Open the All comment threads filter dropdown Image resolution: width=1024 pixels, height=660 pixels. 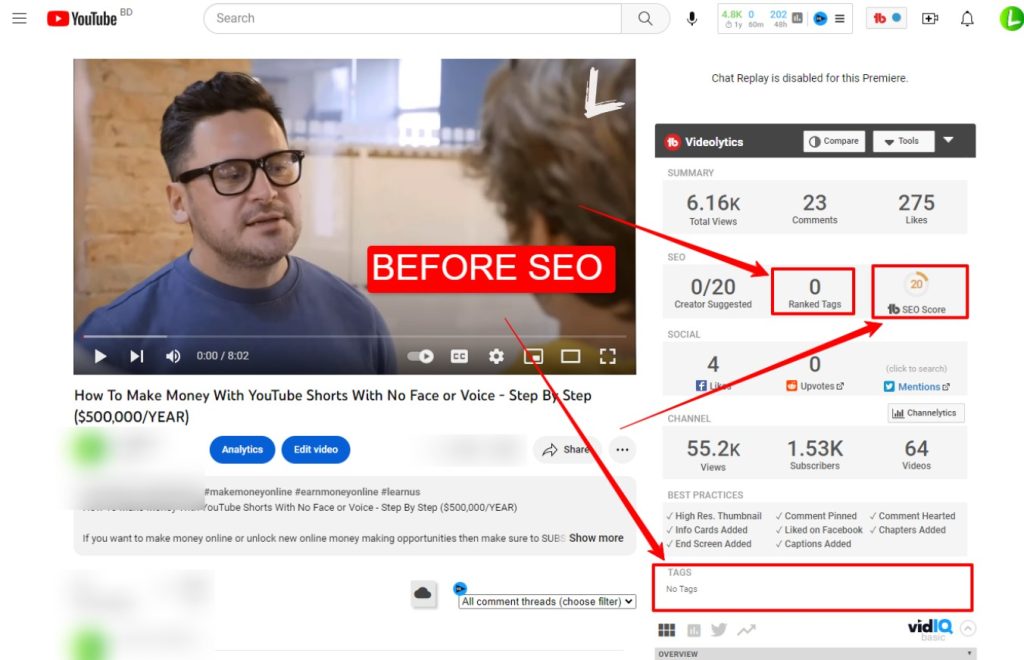[547, 601]
